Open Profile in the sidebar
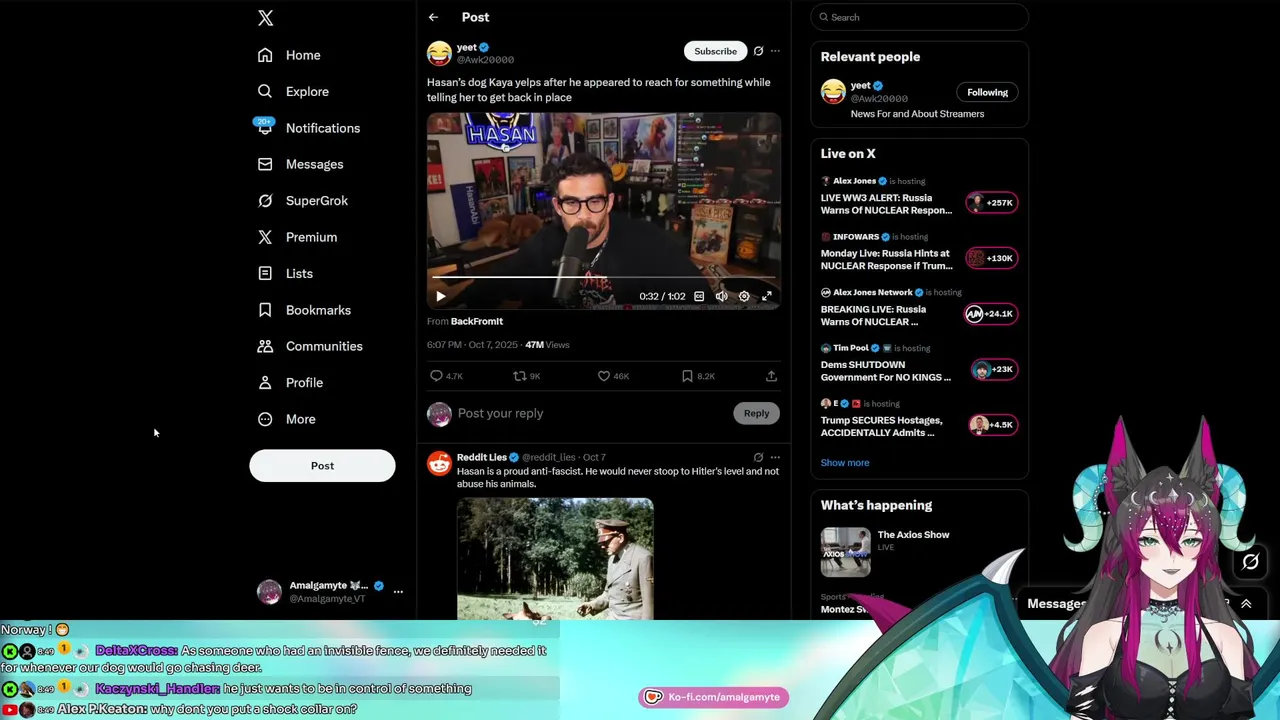This screenshot has height=720, width=1280. point(290,382)
